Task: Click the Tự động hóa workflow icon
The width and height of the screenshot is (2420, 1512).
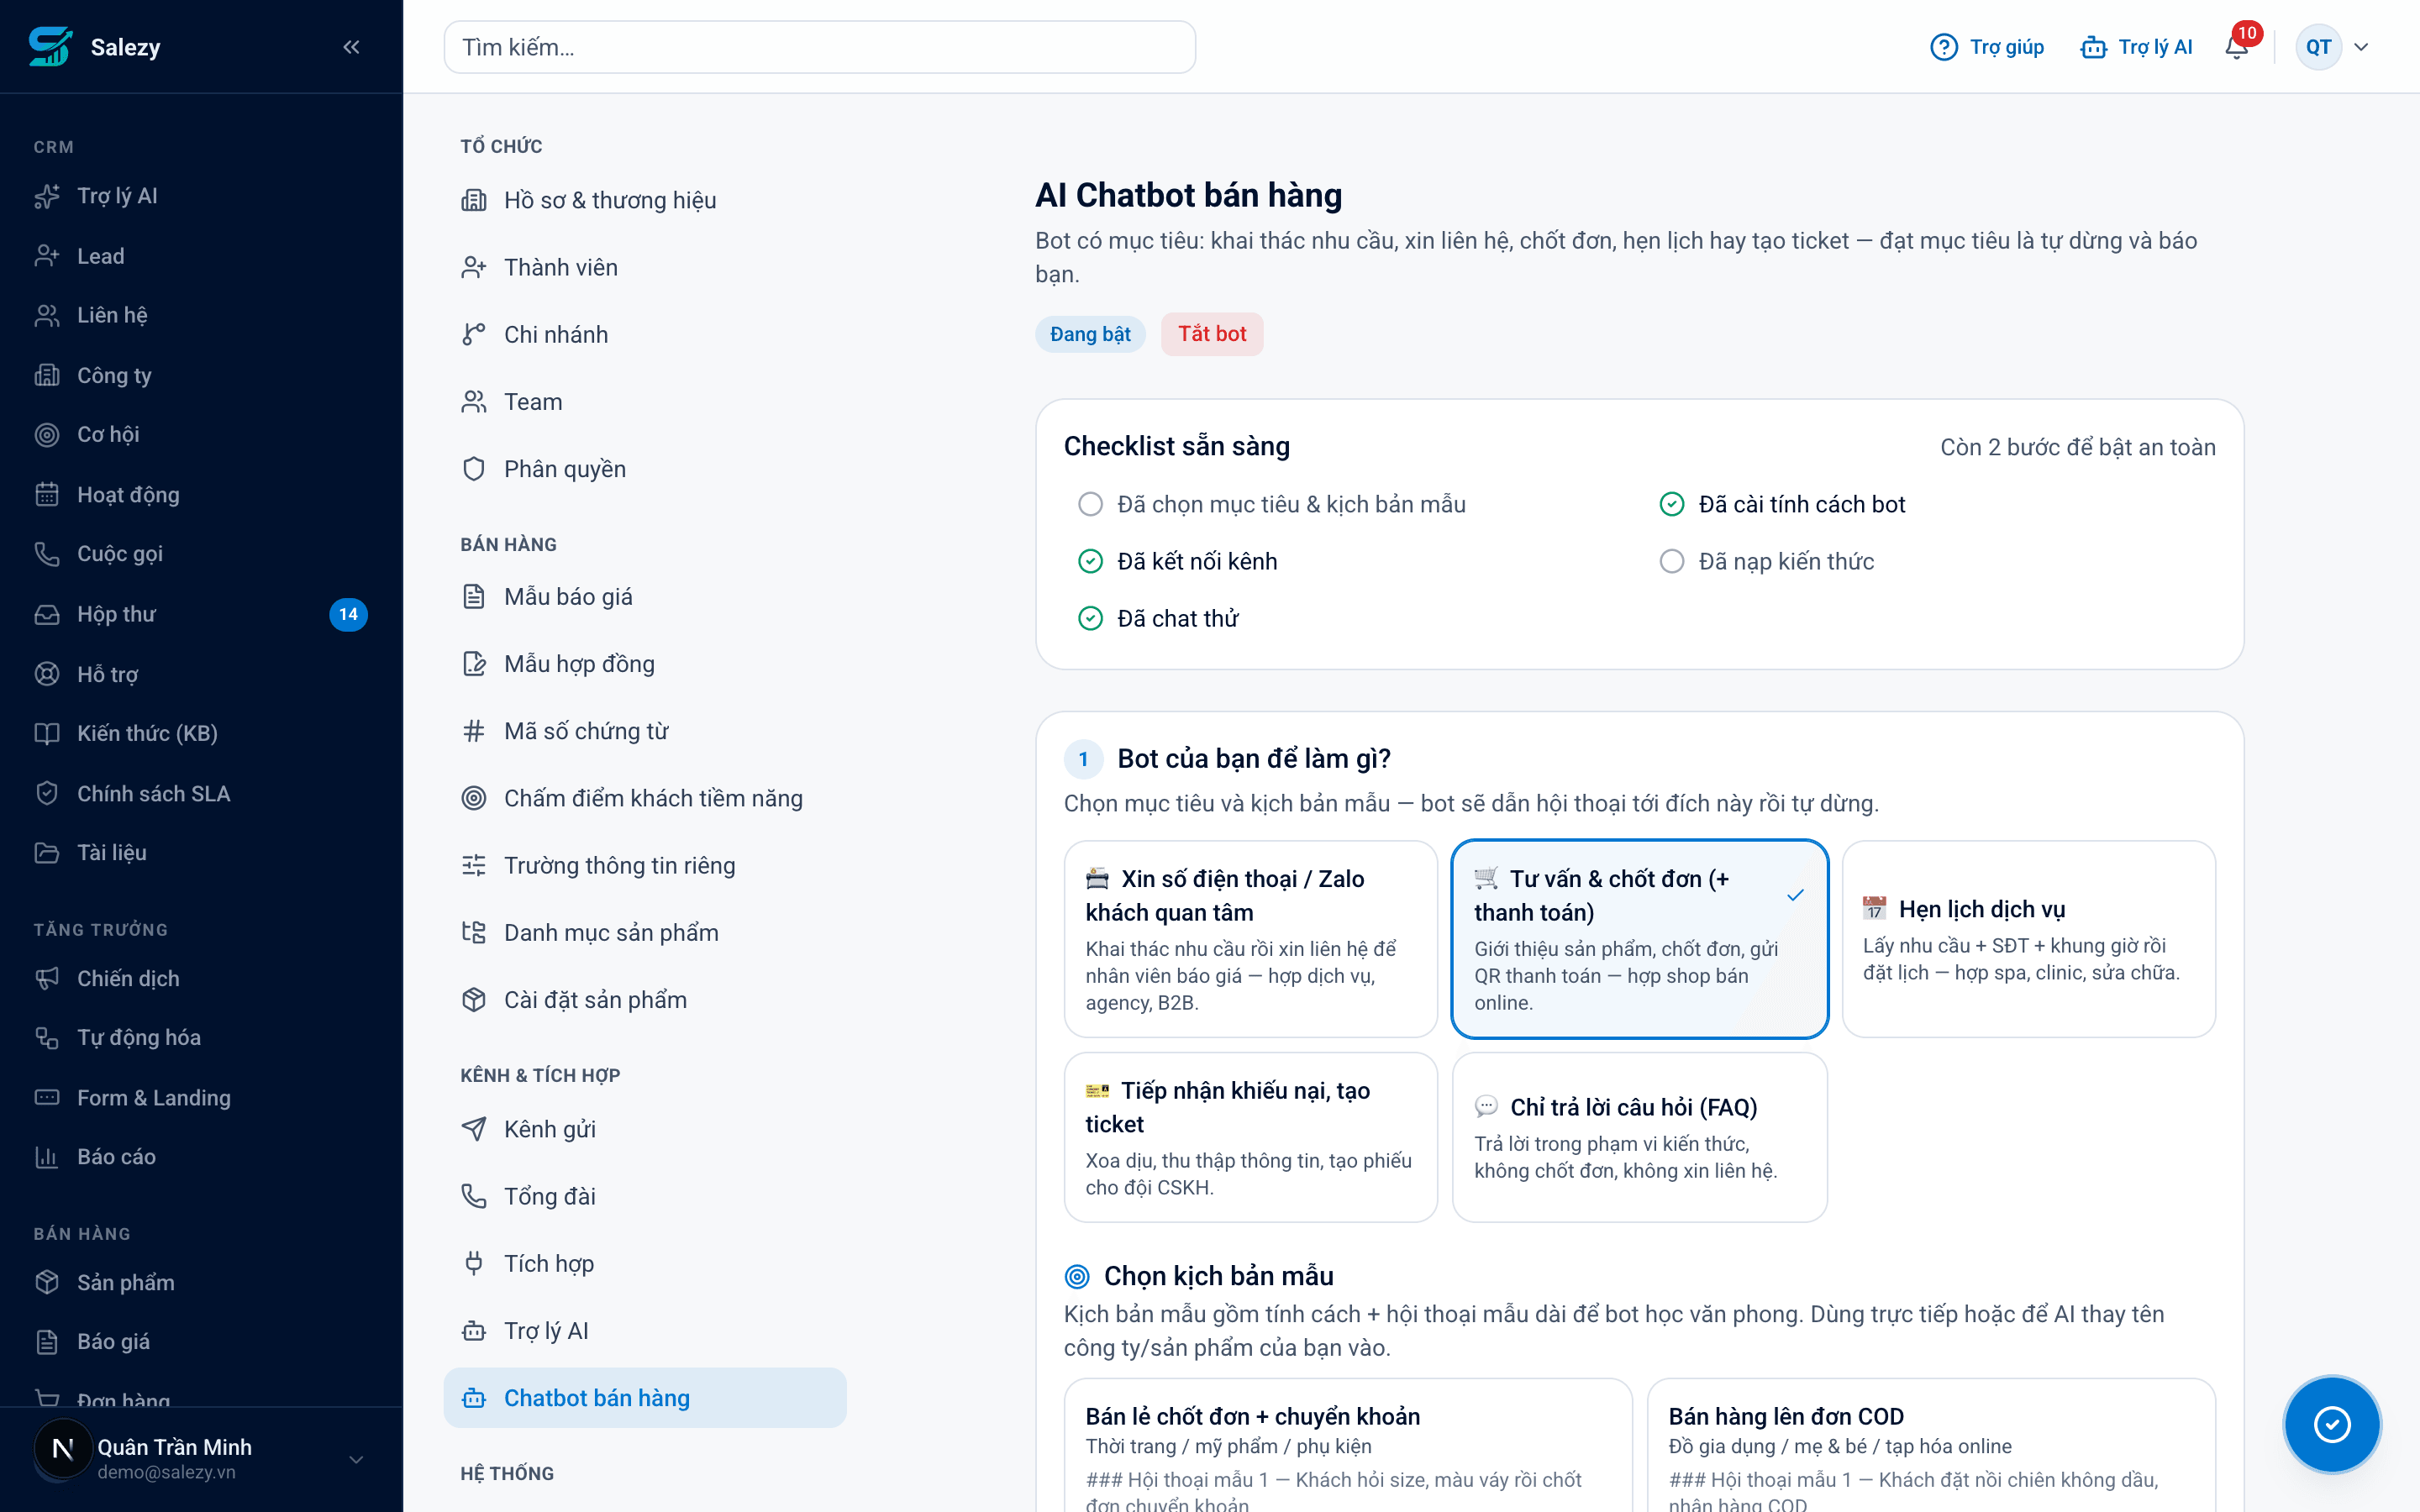Action: click(x=47, y=1038)
